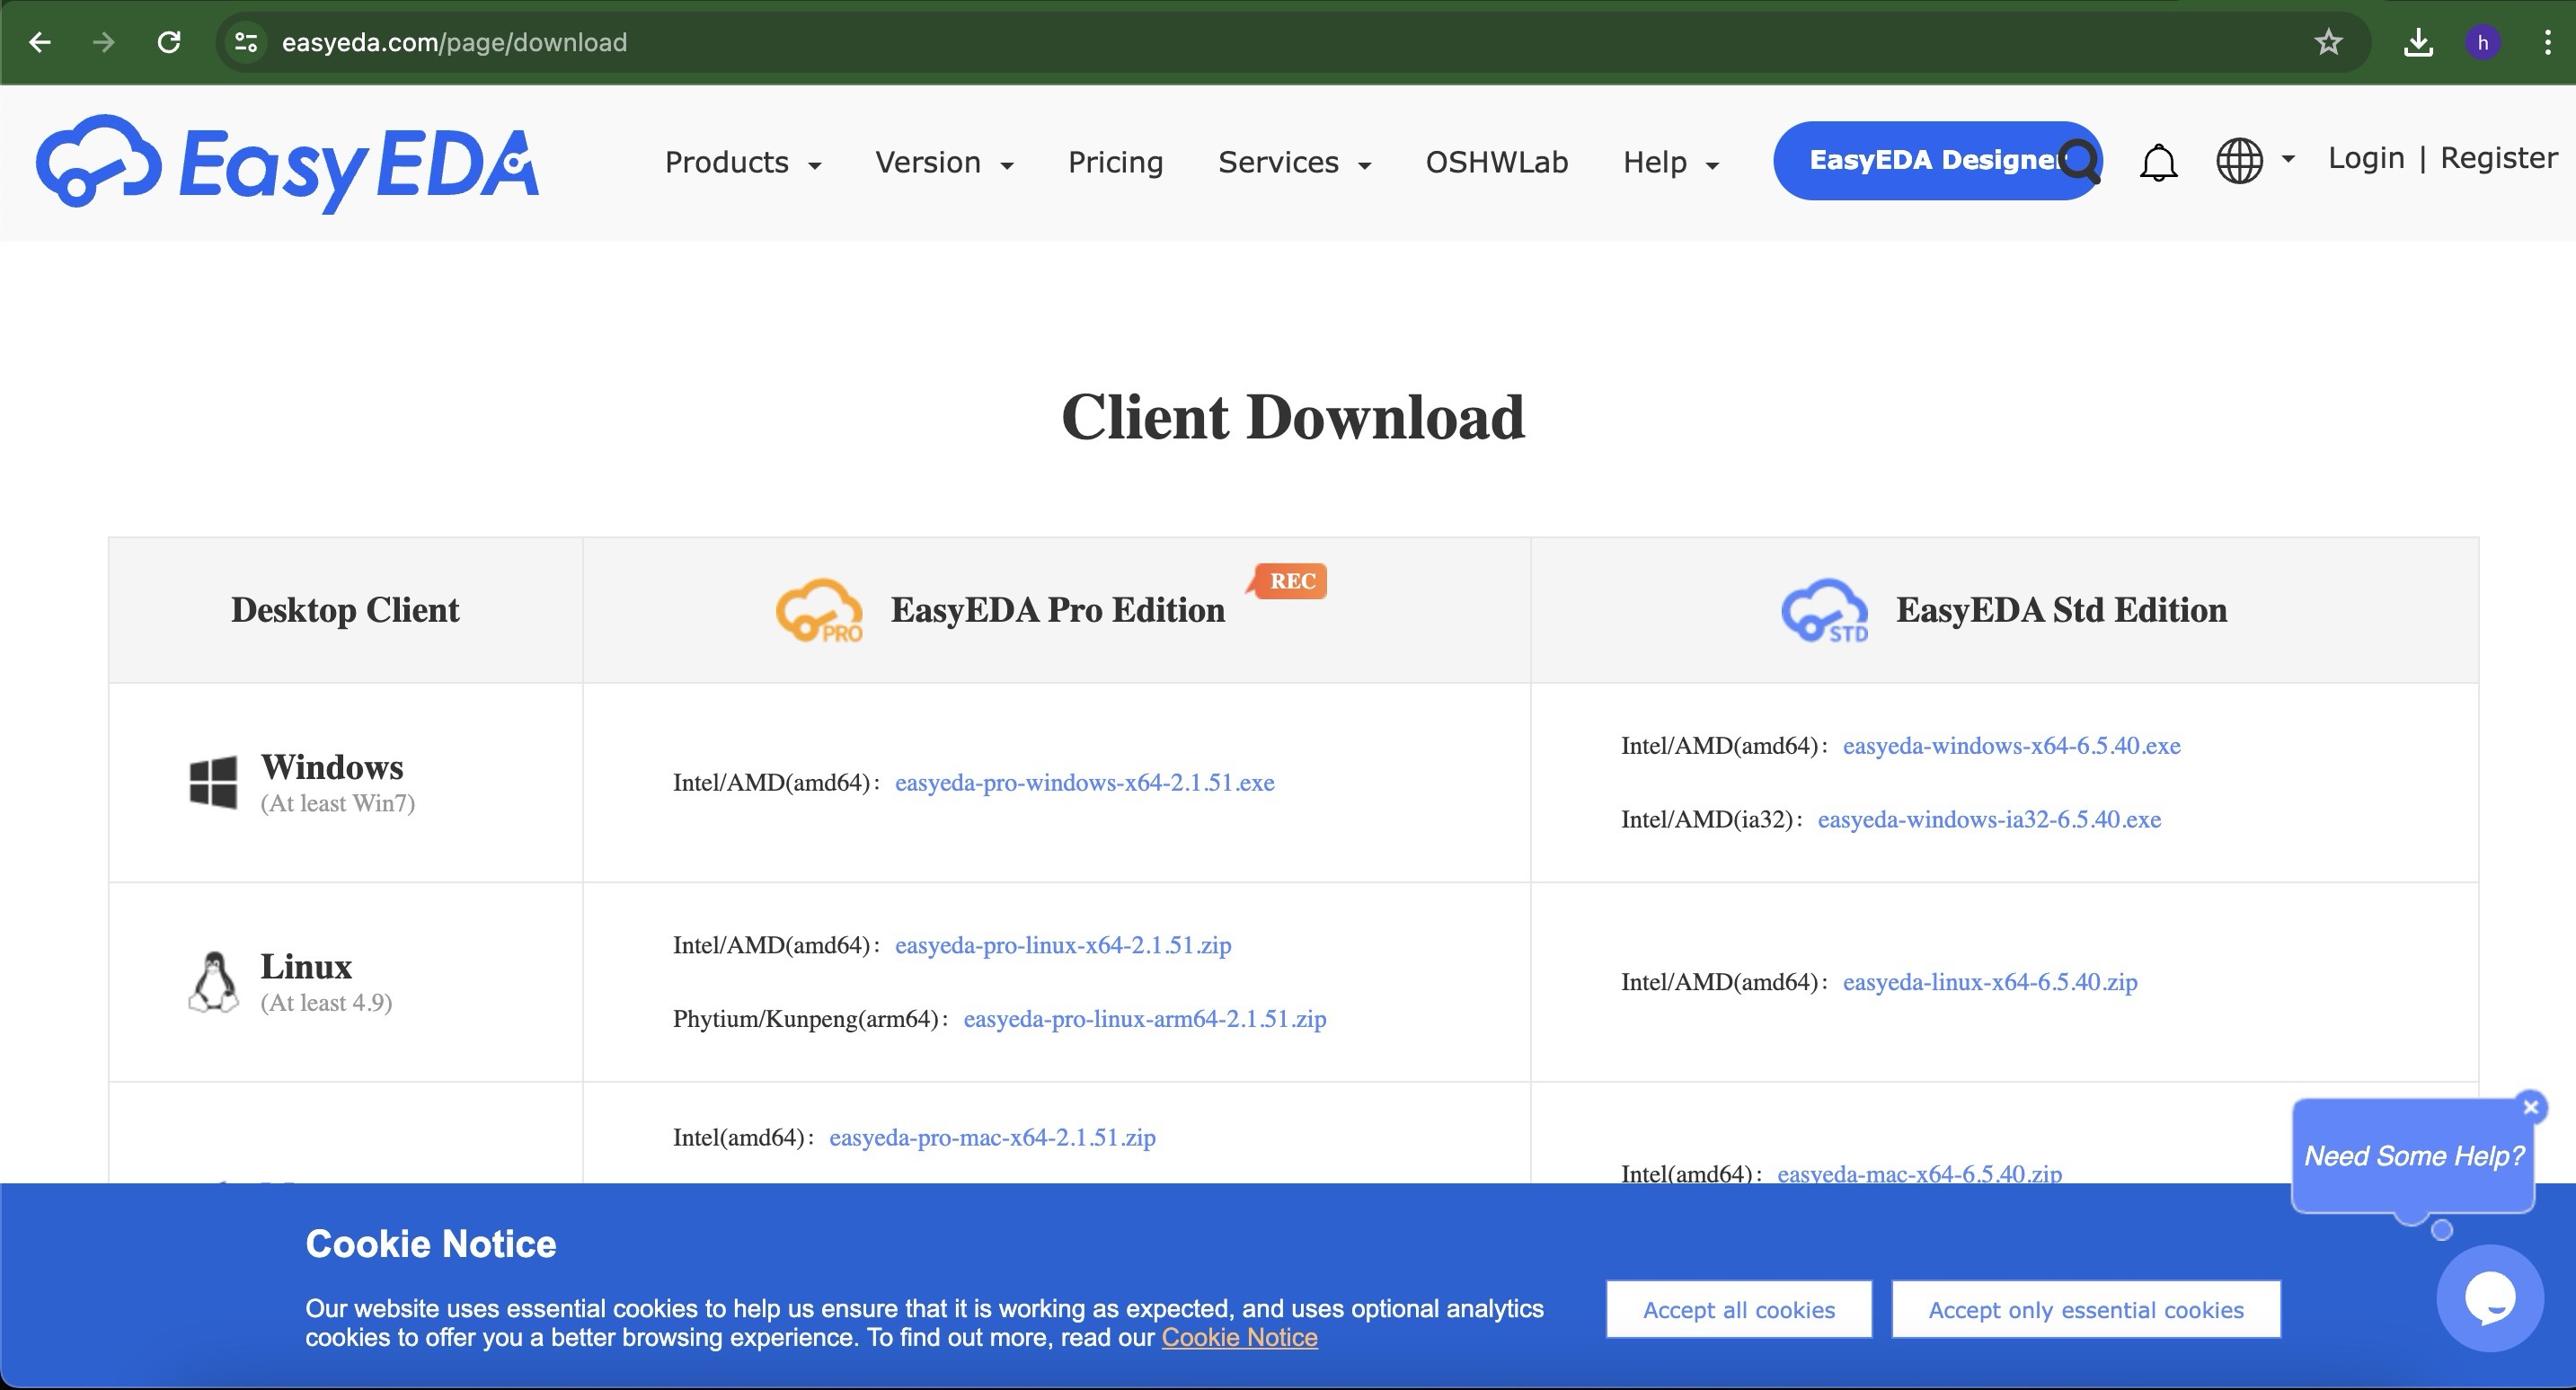This screenshot has width=2576, height=1390.
Task: Click Accept only essential cookies
Action: [2085, 1309]
